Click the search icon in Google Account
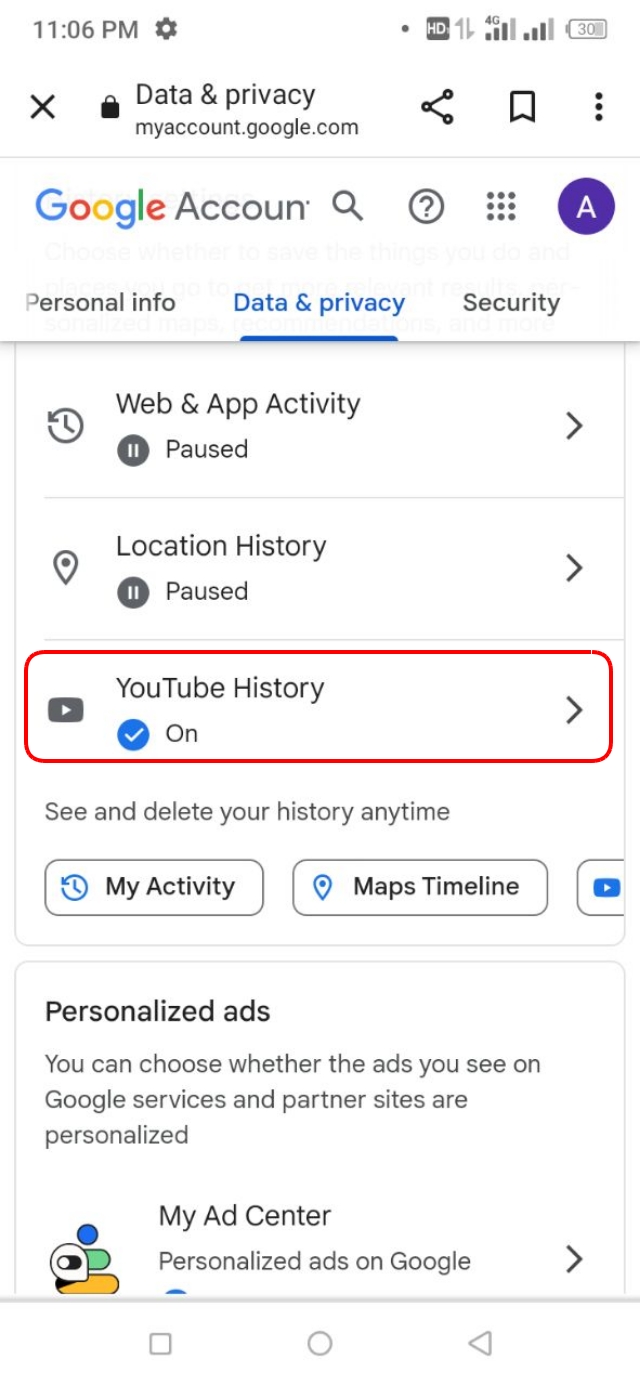The width and height of the screenshot is (640, 1386). [348, 207]
